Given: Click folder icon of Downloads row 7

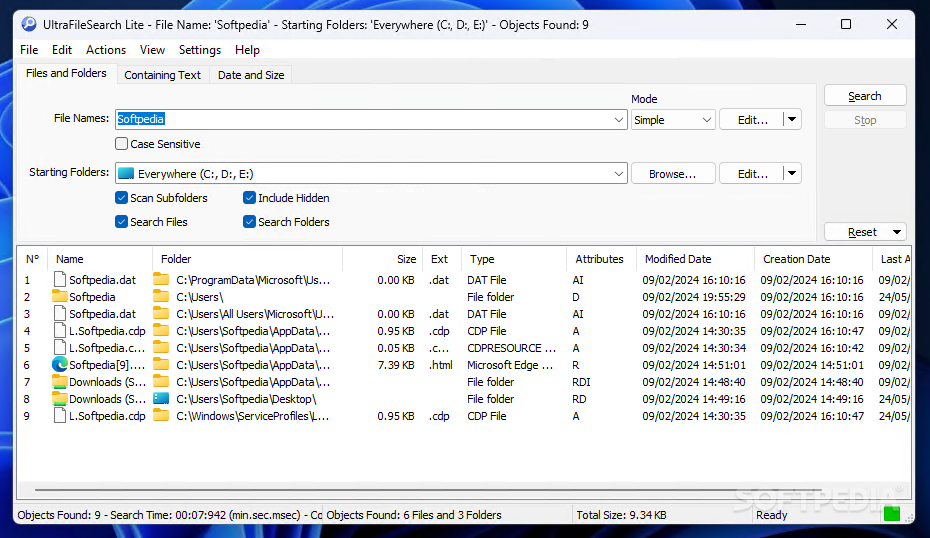Looking at the screenshot, I should (x=59, y=381).
